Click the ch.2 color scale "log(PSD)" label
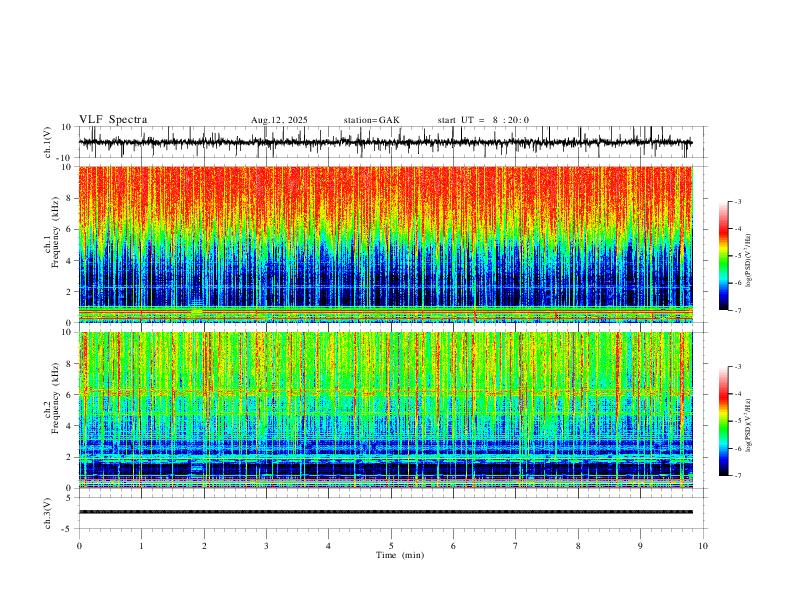This screenshot has height=612, width=792. (x=749, y=426)
